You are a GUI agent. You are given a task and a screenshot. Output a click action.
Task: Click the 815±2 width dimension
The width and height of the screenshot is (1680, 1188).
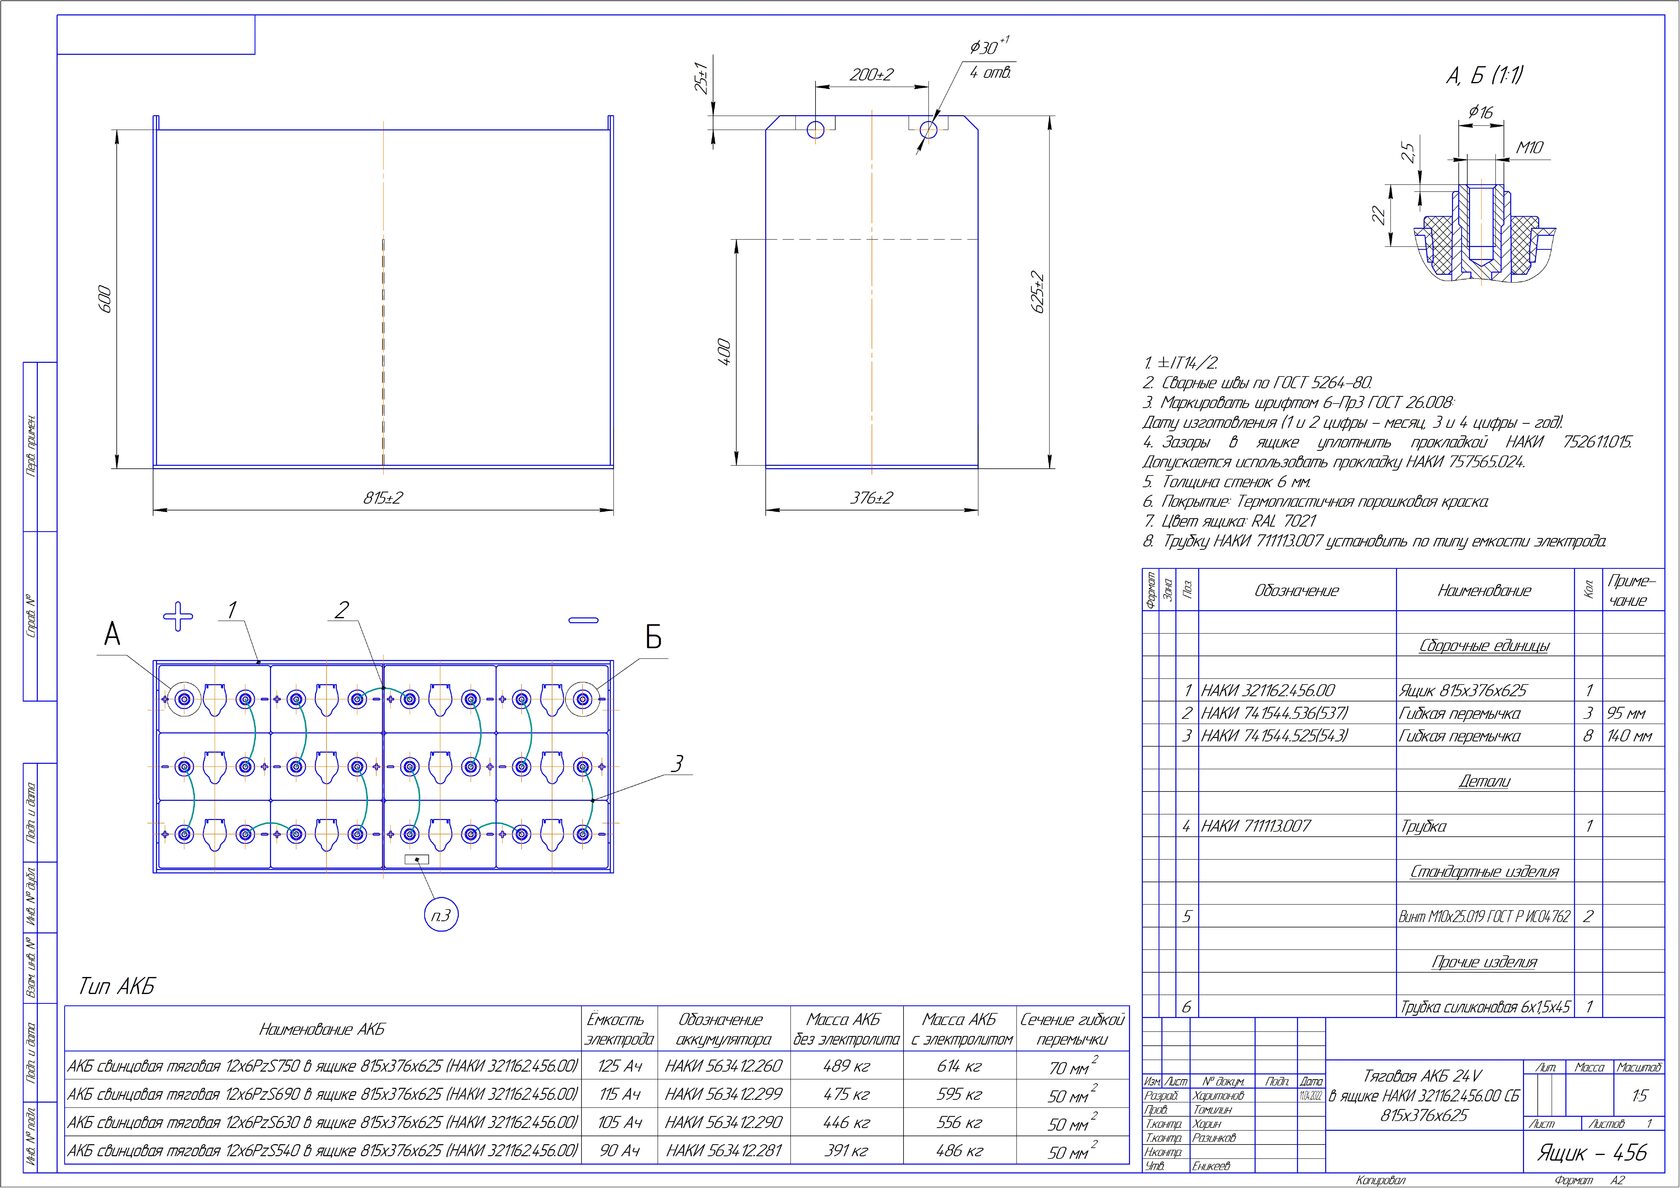pos(383,497)
